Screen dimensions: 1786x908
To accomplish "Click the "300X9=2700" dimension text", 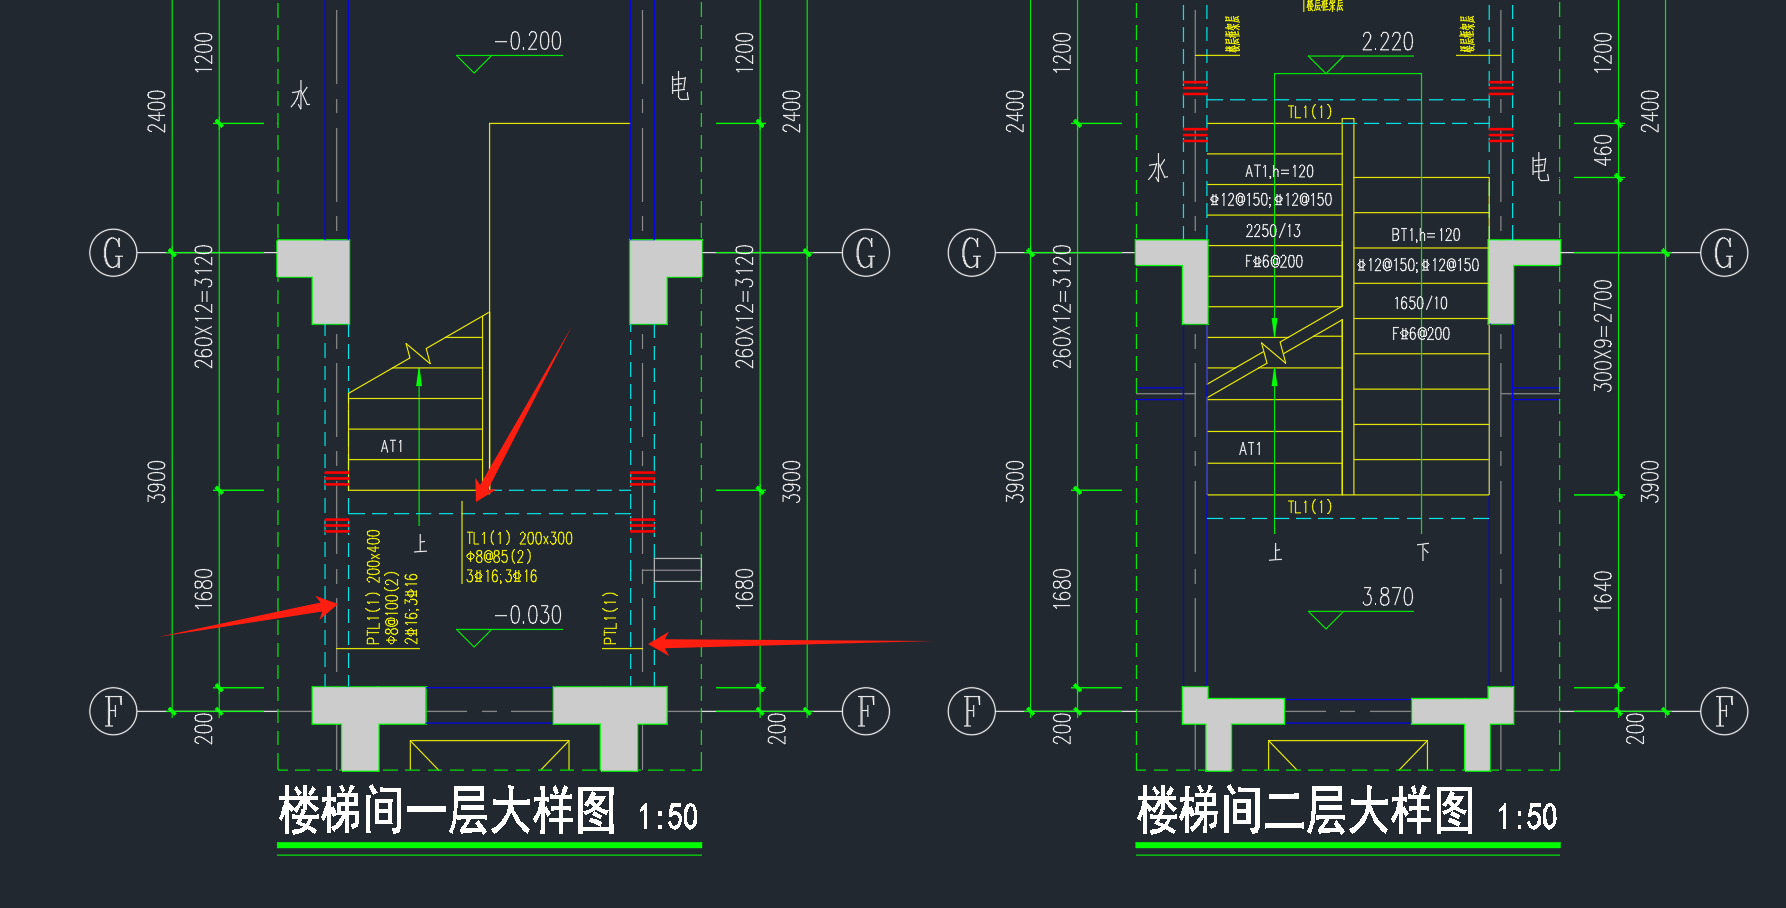I will point(1603,336).
